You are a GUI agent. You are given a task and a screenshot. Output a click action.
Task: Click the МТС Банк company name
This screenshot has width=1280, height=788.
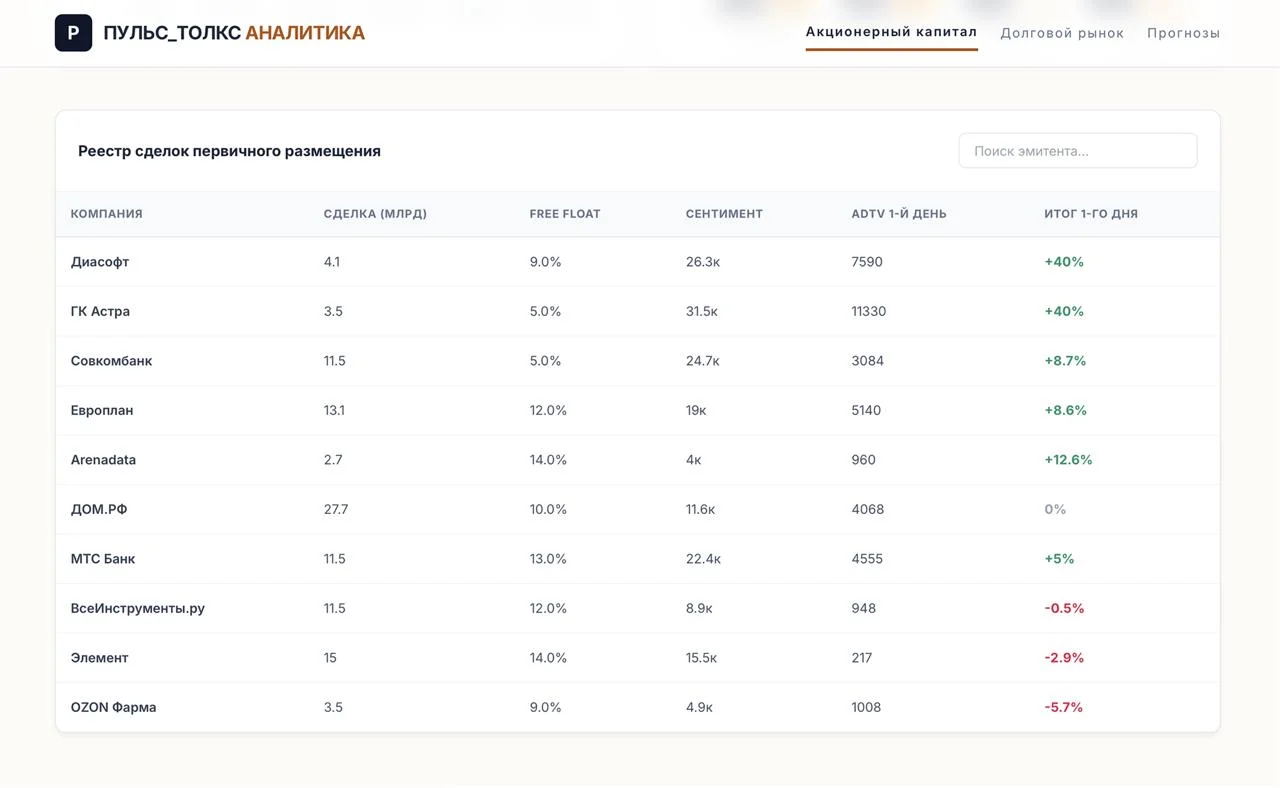click(103, 559)
